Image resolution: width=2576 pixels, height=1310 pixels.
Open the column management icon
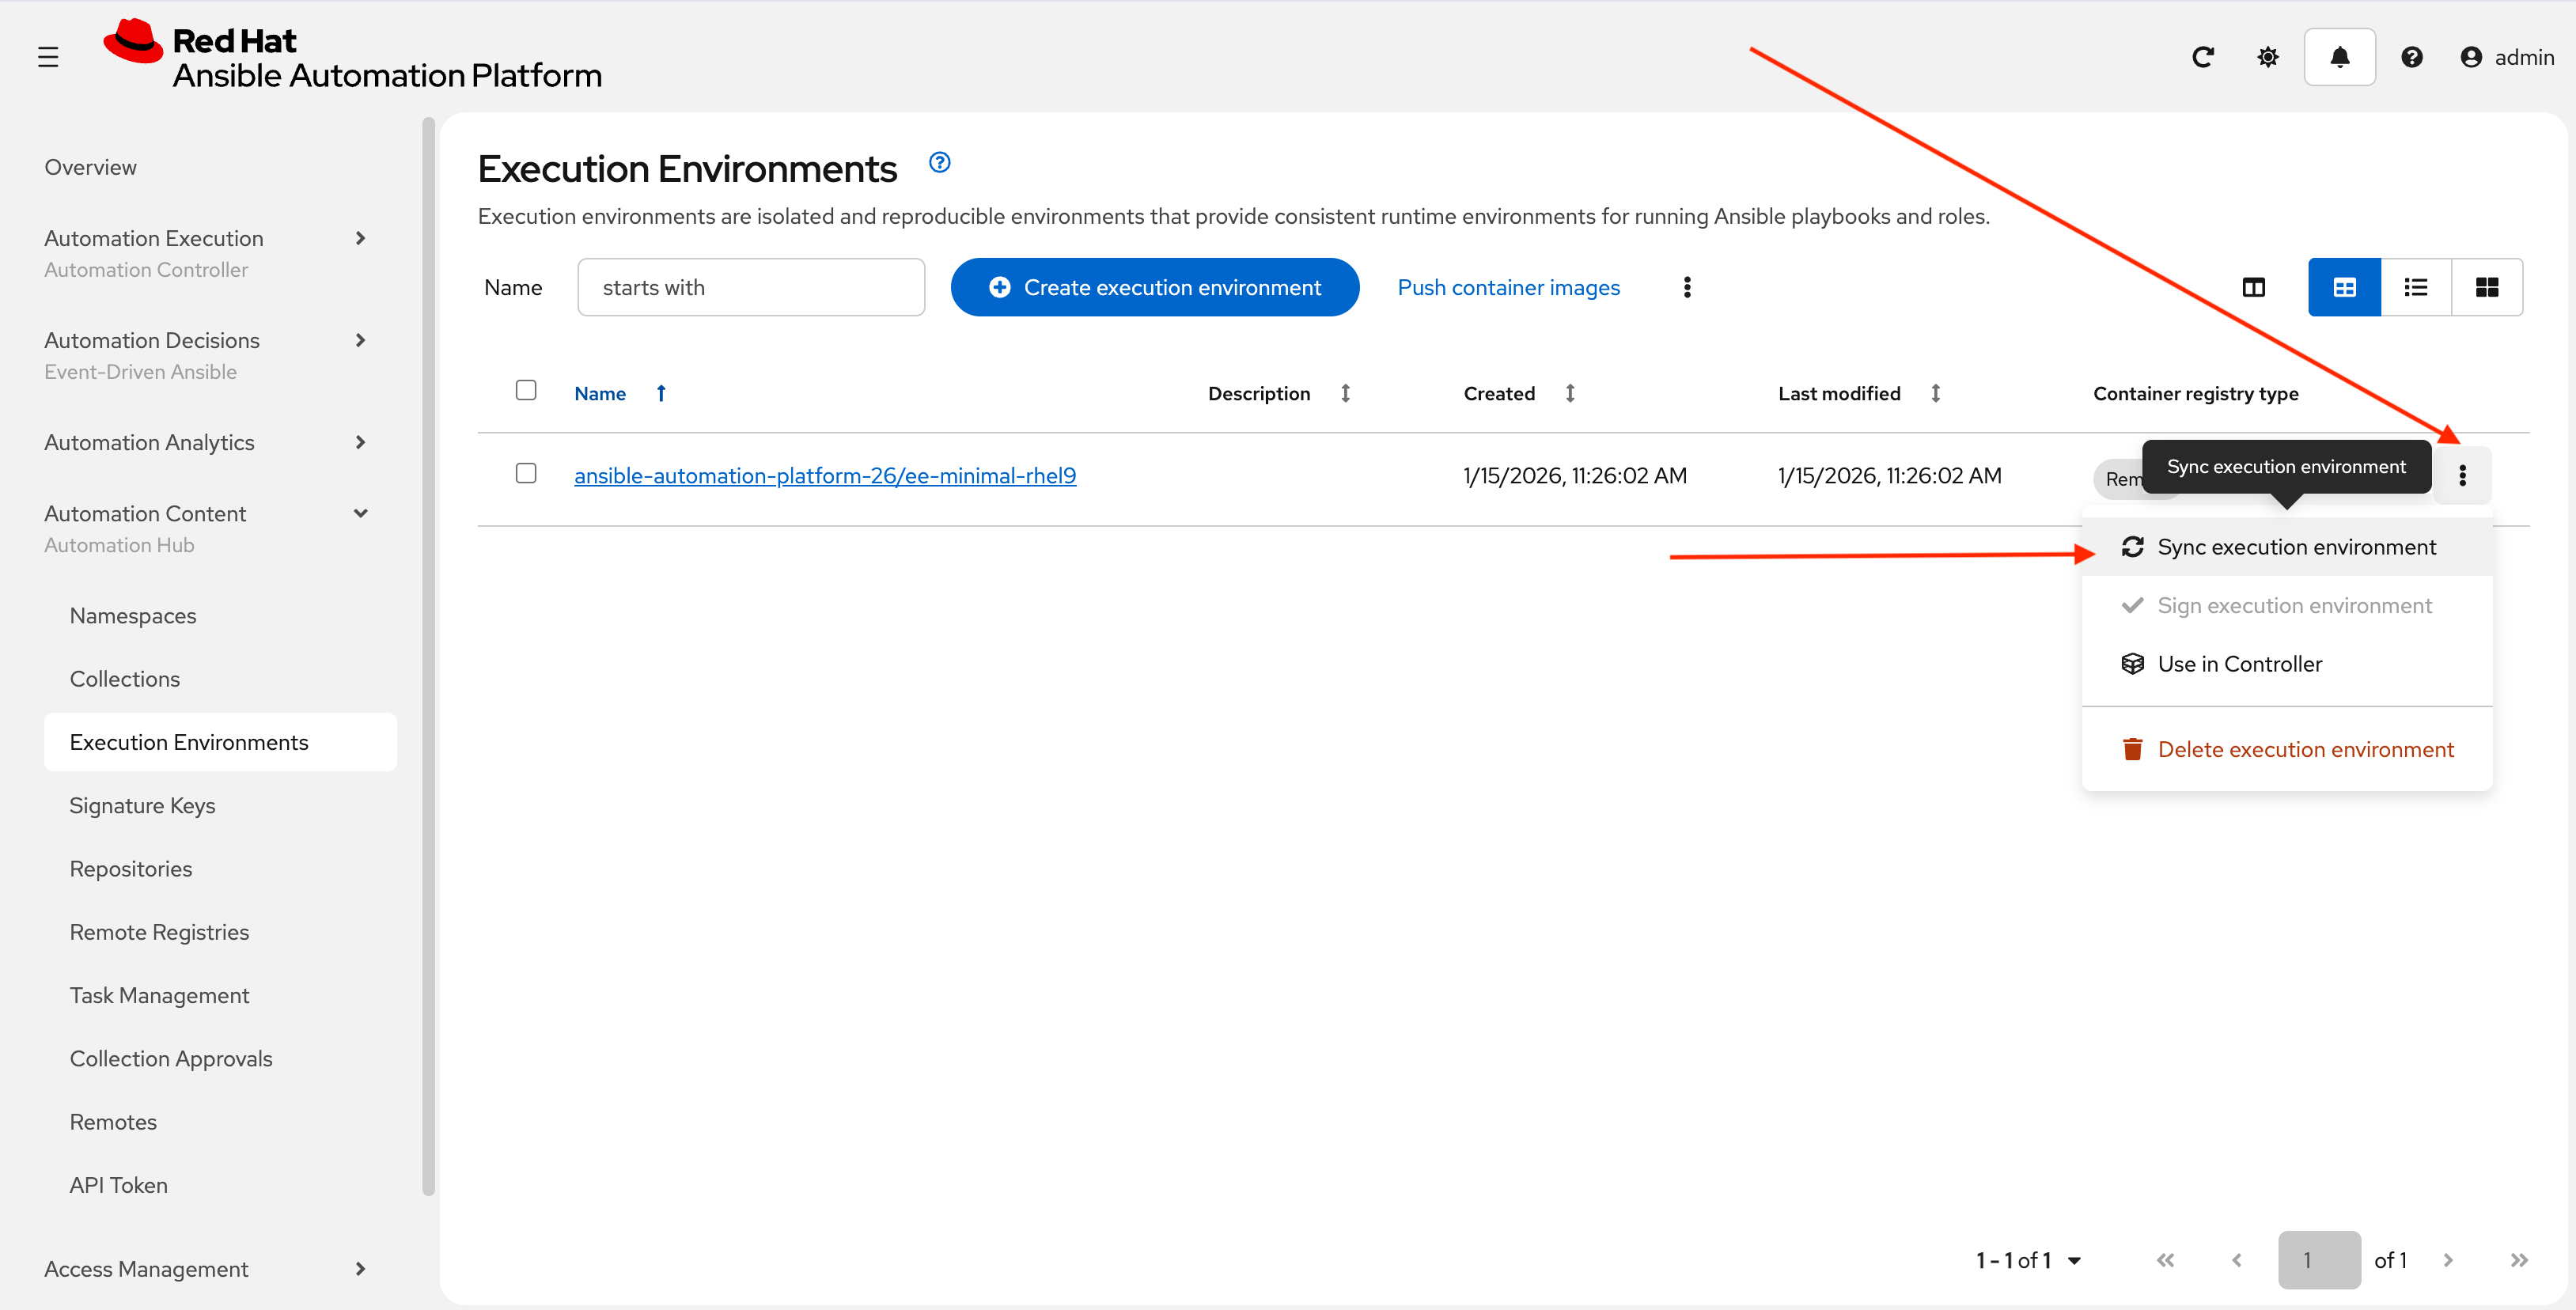pos(2255,287)
